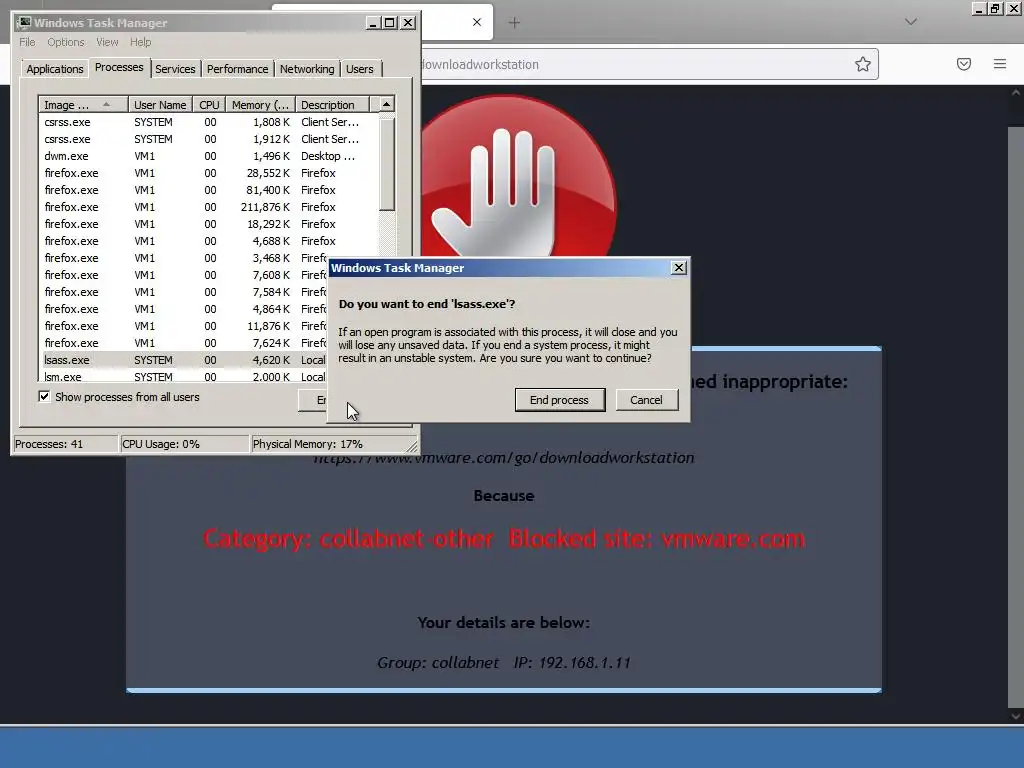Click the Blocked site: vmware.com text
This screenshot has width=1024, height=768.
tap(657, 539)
